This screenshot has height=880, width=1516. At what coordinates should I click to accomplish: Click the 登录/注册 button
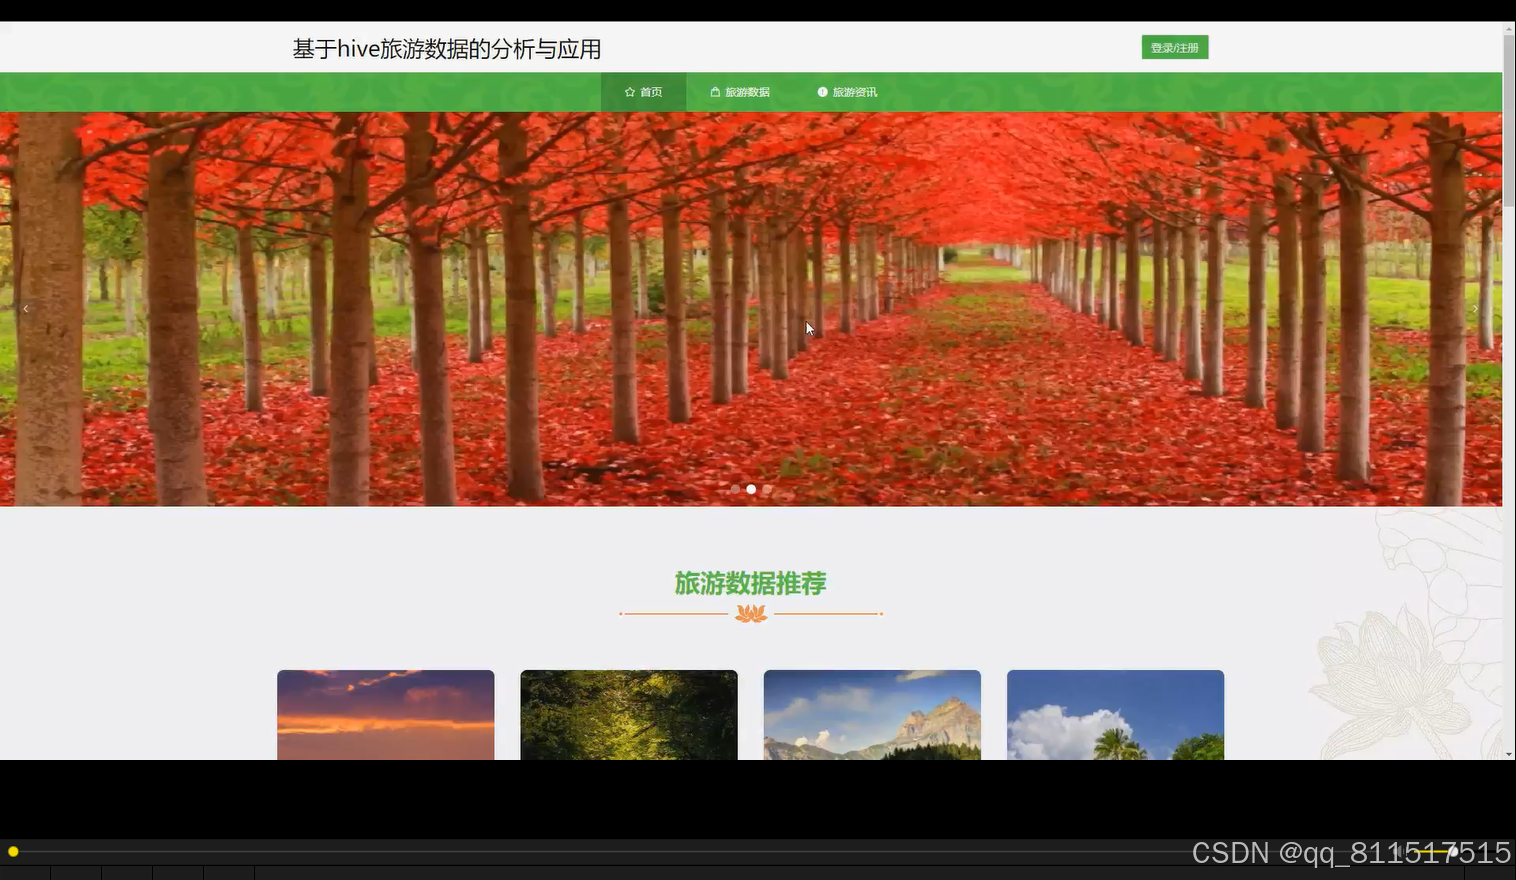(x=1174, y=46)
